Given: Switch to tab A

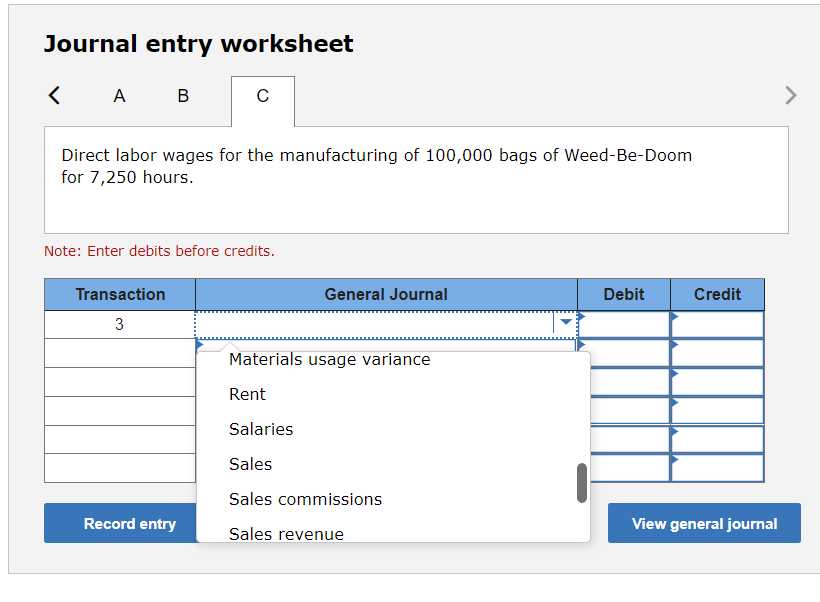Looking at the screenshot, I should point(119,96).
